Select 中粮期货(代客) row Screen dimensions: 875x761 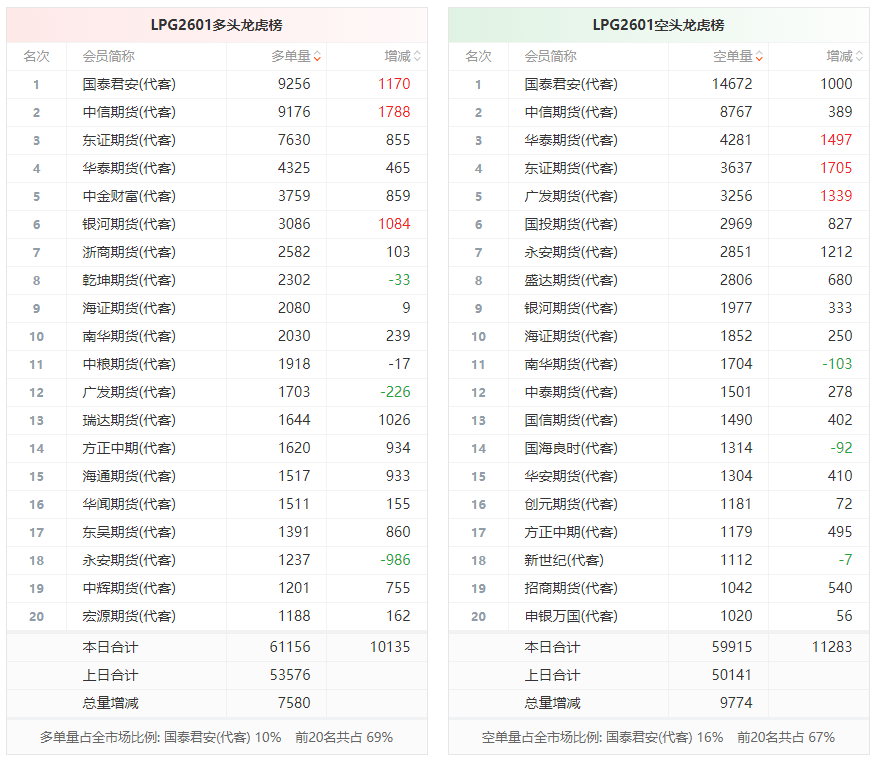(x=217, y=364)
